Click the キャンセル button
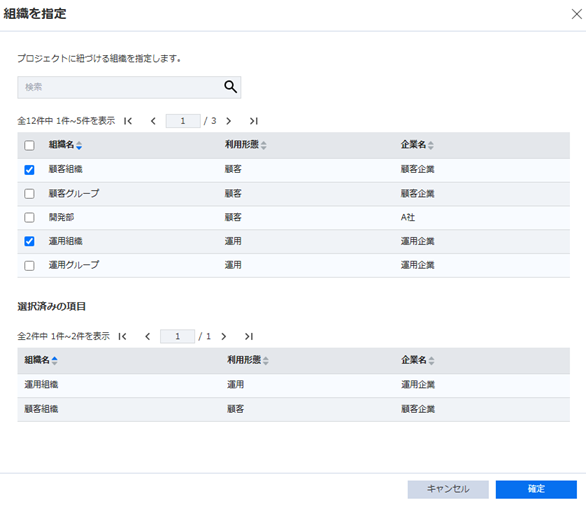 click(x=448, y=489)
